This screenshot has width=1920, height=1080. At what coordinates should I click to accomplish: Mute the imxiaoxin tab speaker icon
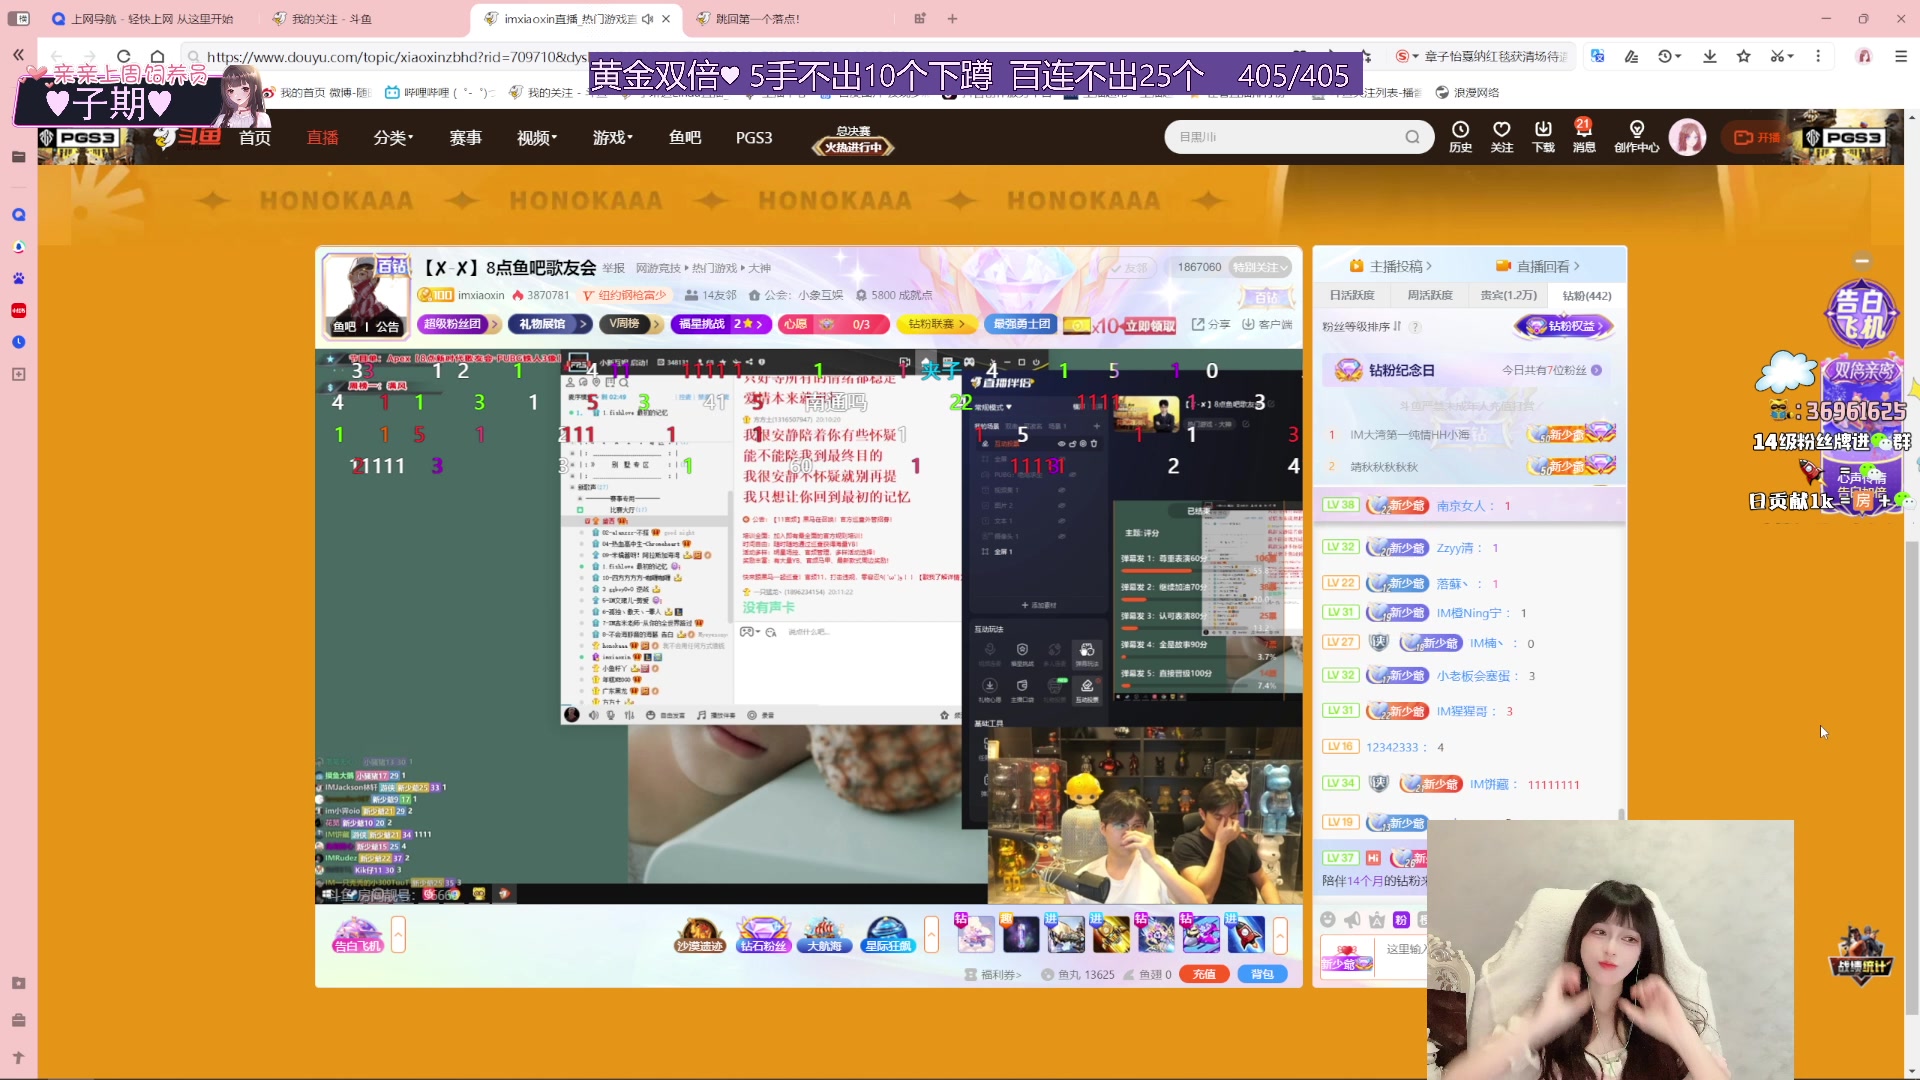(648, 19)
